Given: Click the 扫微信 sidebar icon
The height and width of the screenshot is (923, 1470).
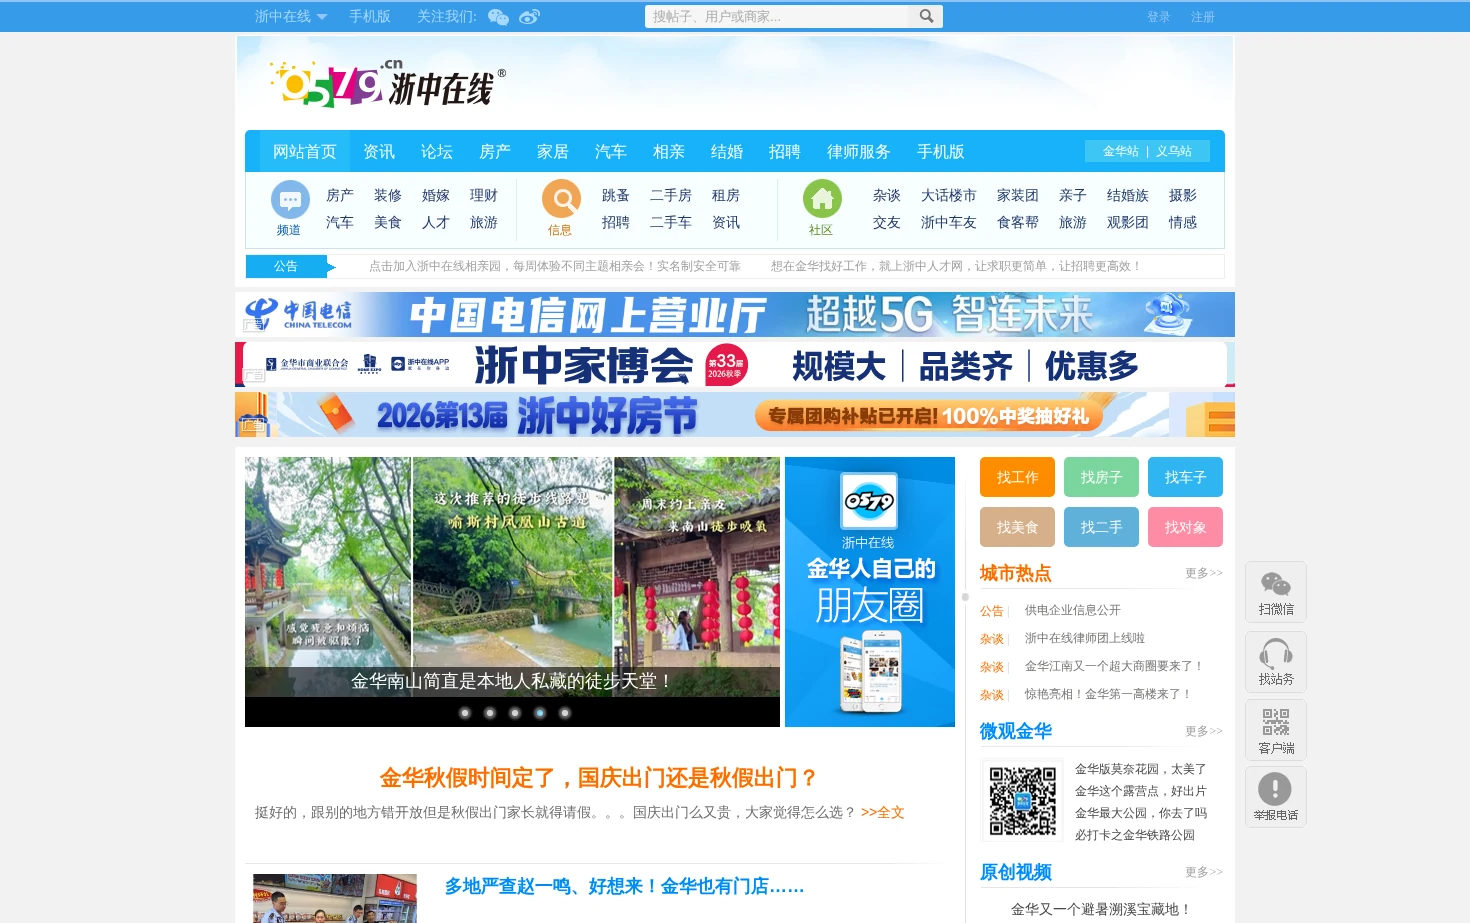Looking at the screenshot, I should click(x=1276, y=592).
